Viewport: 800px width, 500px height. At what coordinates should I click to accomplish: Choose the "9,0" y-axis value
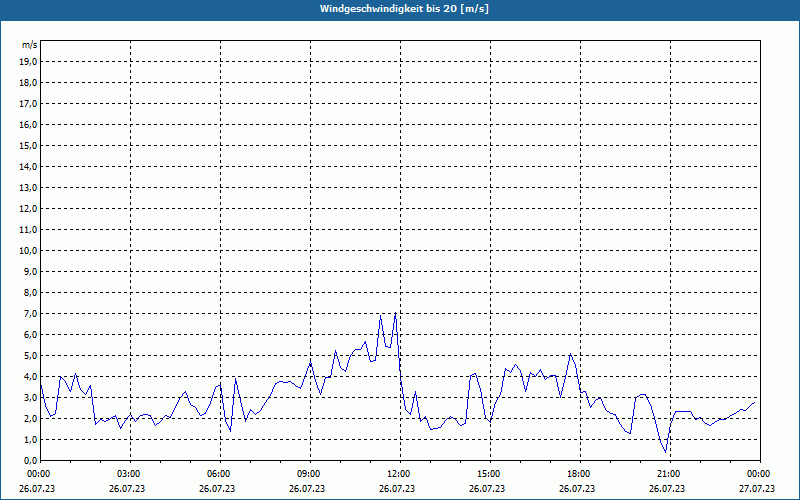point(30,271)
